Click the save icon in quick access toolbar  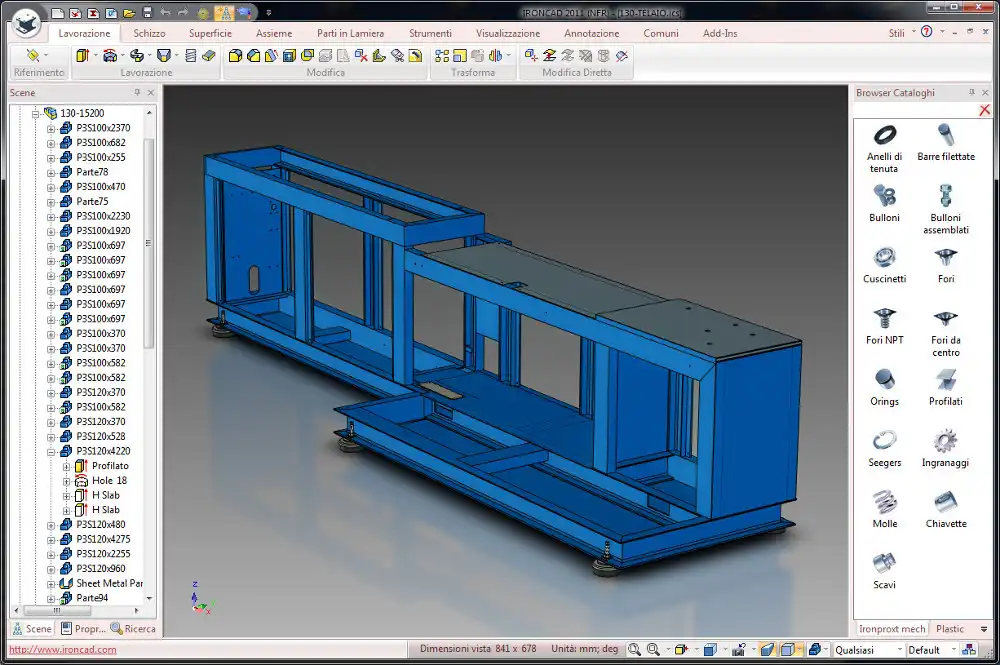147,13
